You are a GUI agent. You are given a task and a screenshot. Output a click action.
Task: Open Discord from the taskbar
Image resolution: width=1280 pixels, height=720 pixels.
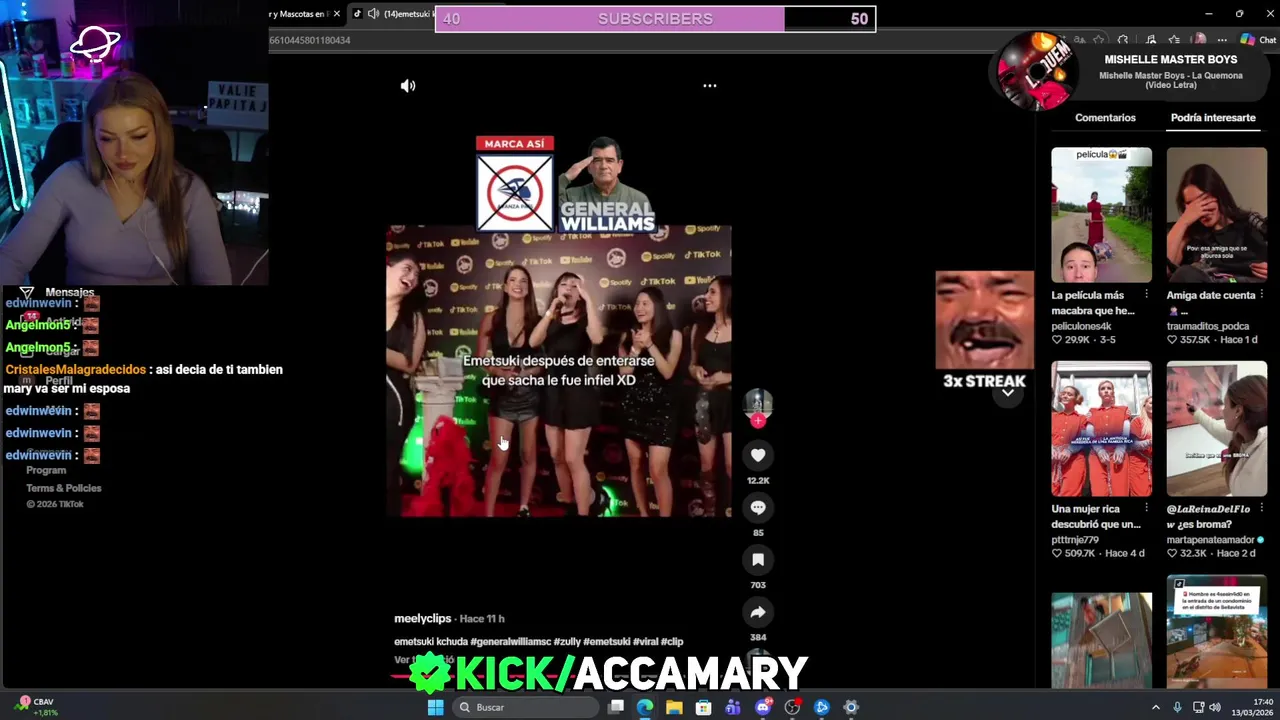763,707
